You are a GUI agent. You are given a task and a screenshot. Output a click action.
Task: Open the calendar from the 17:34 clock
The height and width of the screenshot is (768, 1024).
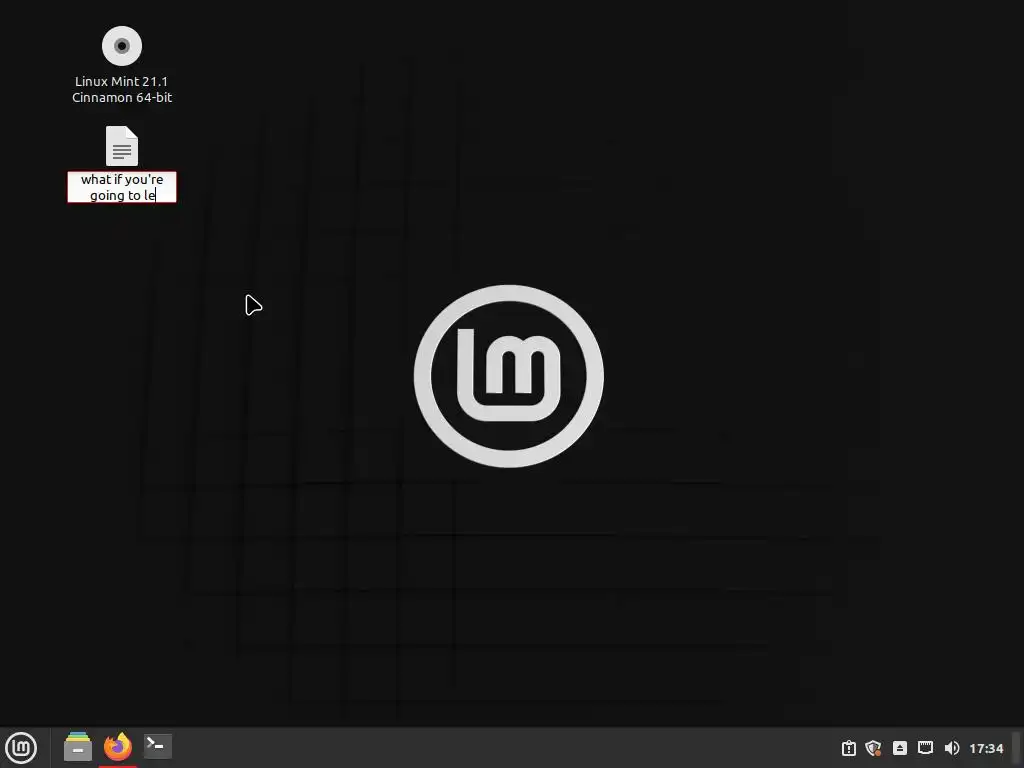click(x=986, y=748)
